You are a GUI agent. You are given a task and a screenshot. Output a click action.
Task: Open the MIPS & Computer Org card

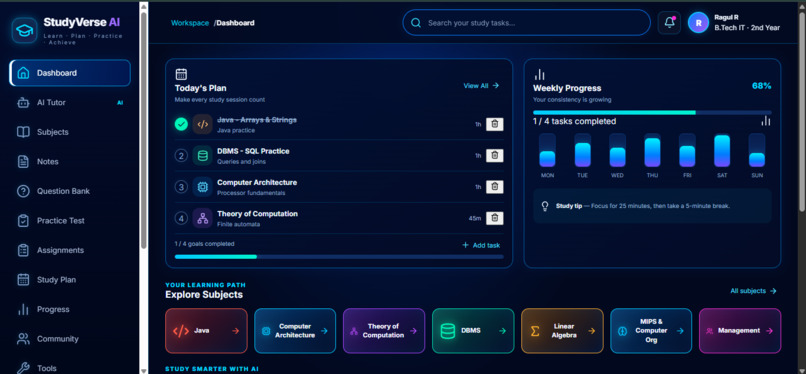click(x=651, y=331)
